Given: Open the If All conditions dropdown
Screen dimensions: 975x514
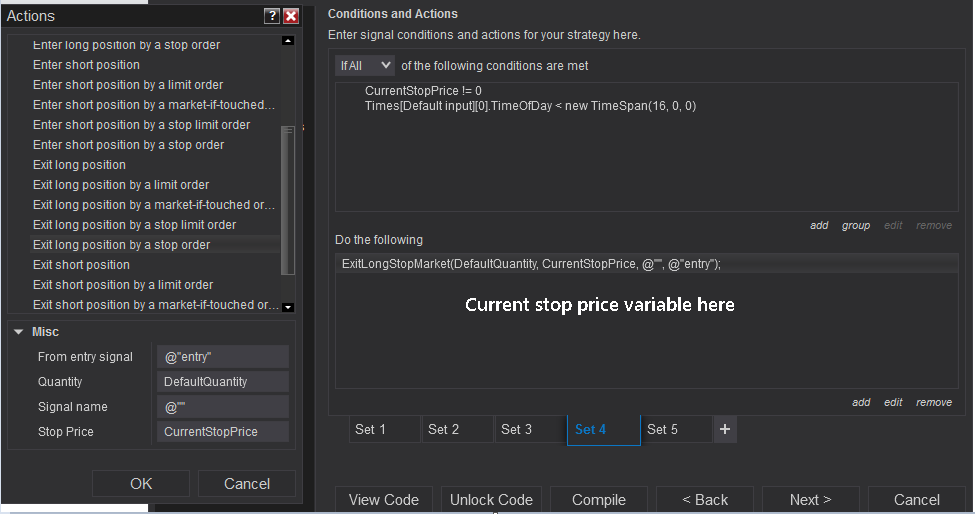Looking at the screenshot, I should (x=365, y=66).
